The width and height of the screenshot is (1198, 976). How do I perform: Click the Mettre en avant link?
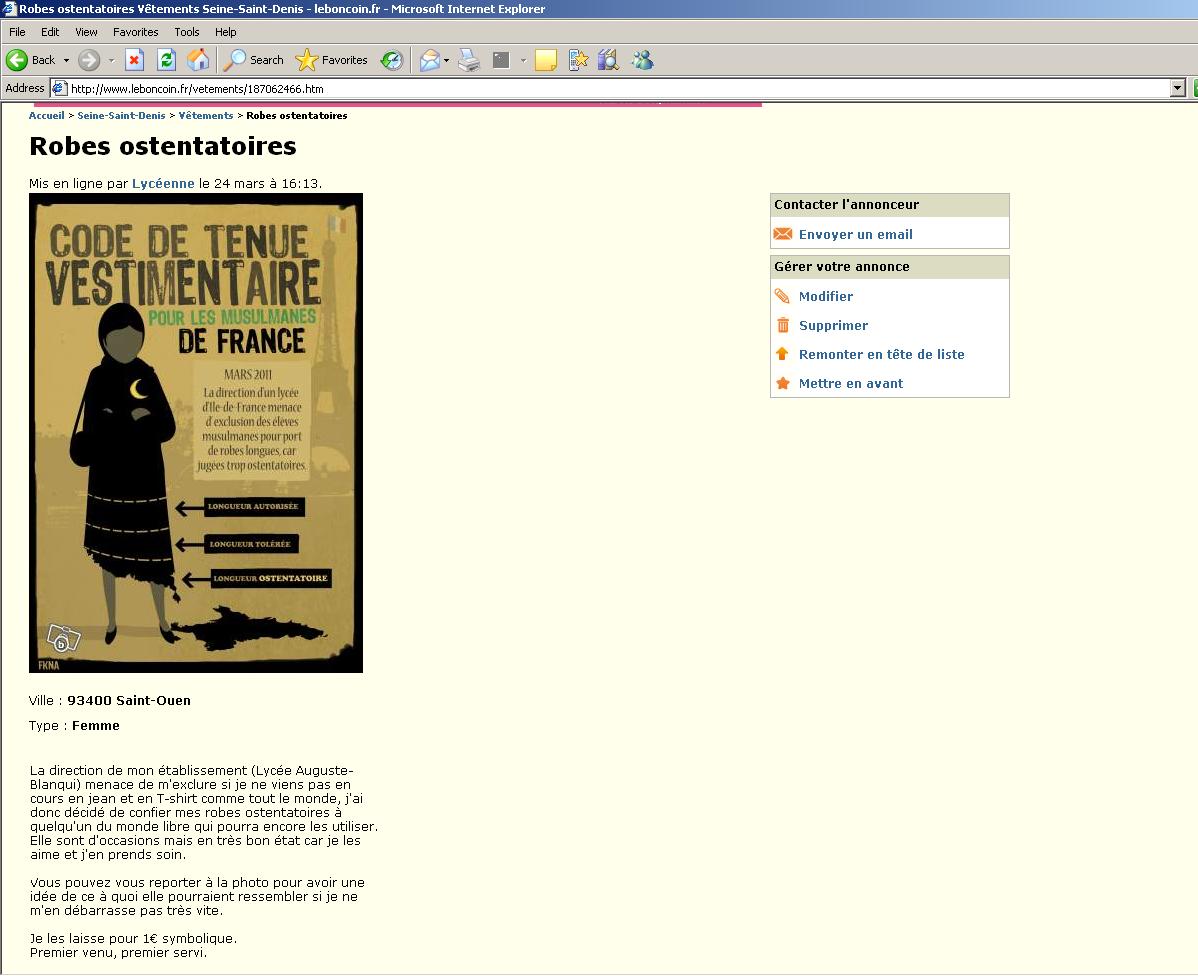point(851,384)
